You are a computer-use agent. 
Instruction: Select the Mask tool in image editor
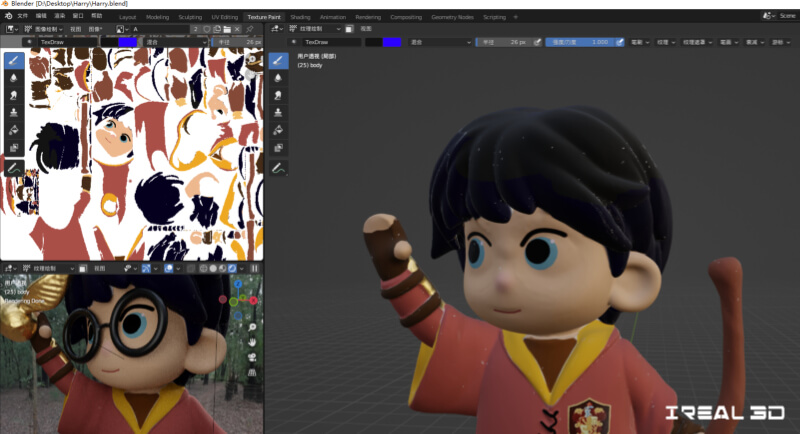(14, 148)
